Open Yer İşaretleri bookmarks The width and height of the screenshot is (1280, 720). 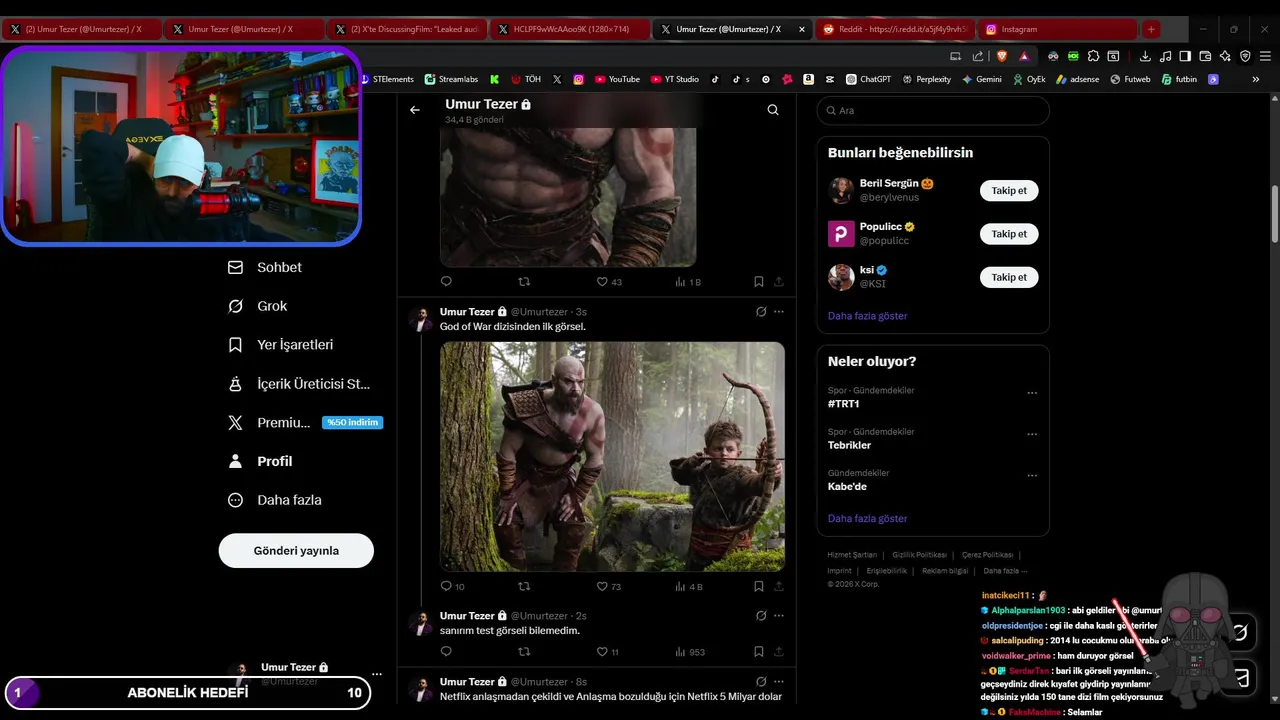click(281, 345)
